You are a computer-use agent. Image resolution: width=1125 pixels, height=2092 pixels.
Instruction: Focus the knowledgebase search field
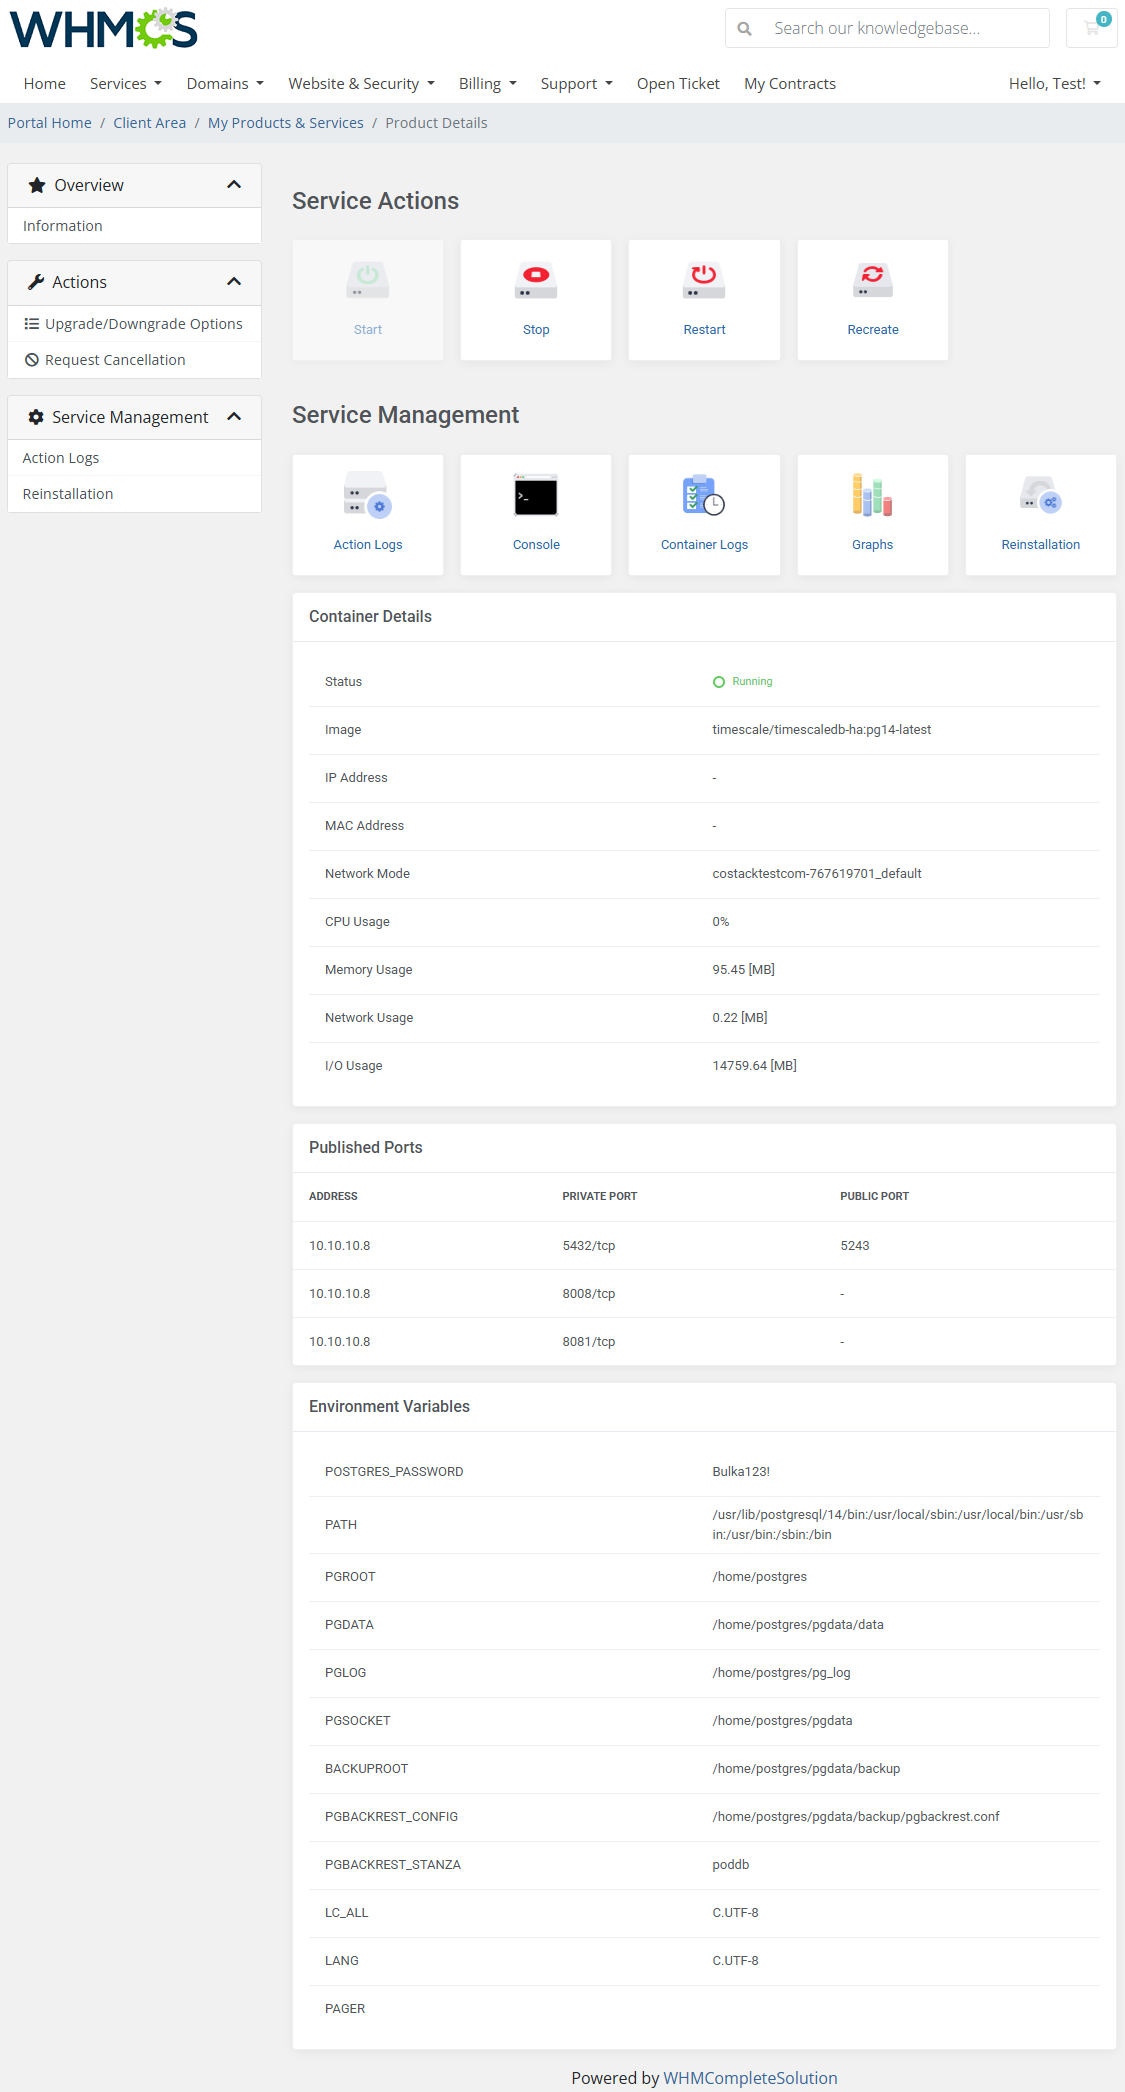(905, 28)
